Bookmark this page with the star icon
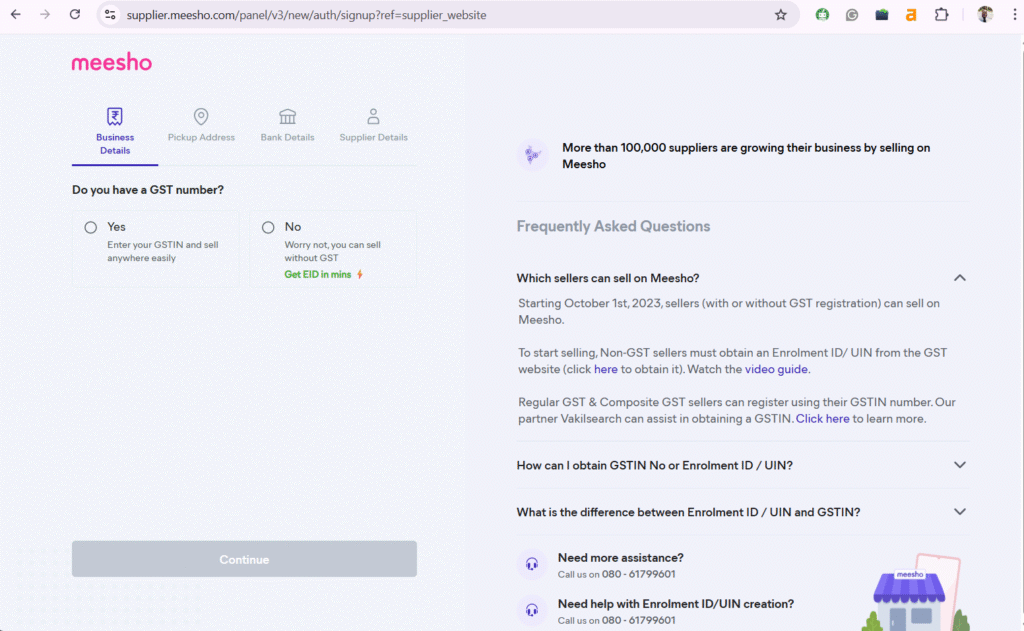The width and height of the screenshot is (1024, 631). click(781, 15)
